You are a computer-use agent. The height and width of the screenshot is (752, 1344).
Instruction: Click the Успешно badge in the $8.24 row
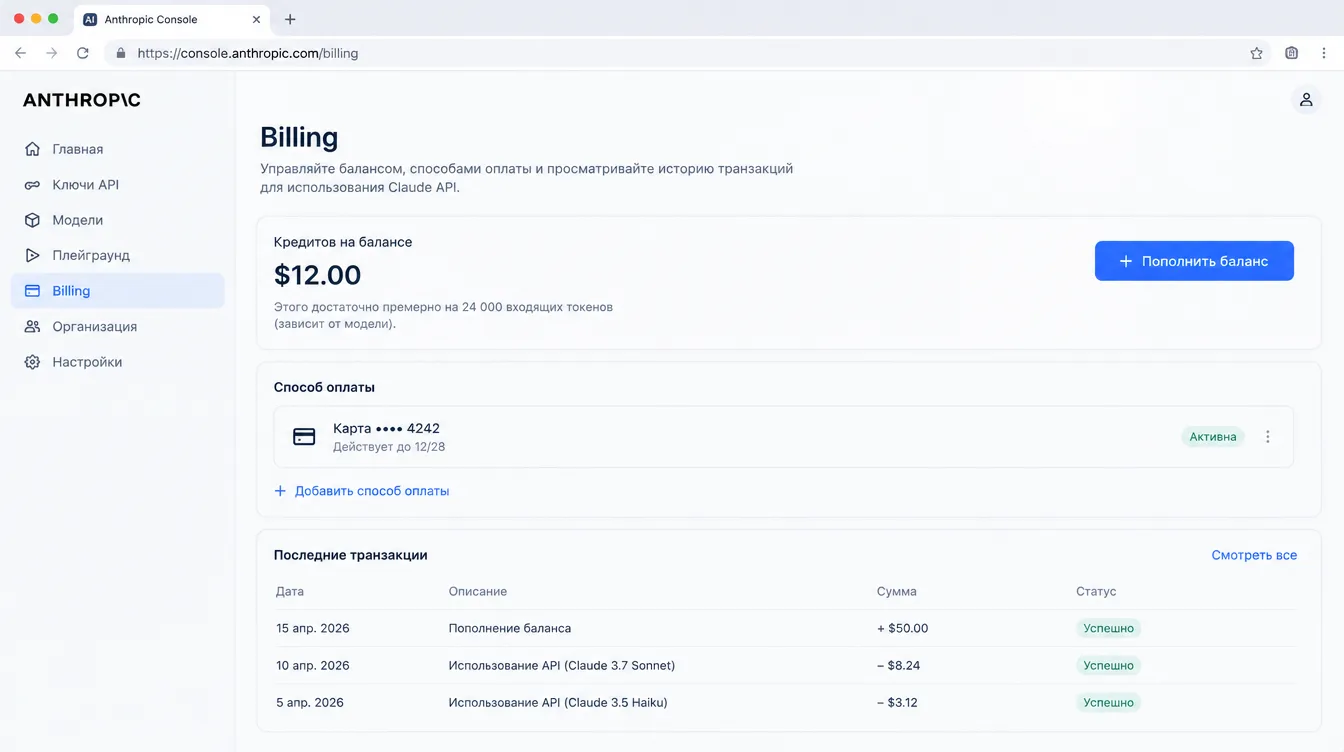[x=1109, y=666]
